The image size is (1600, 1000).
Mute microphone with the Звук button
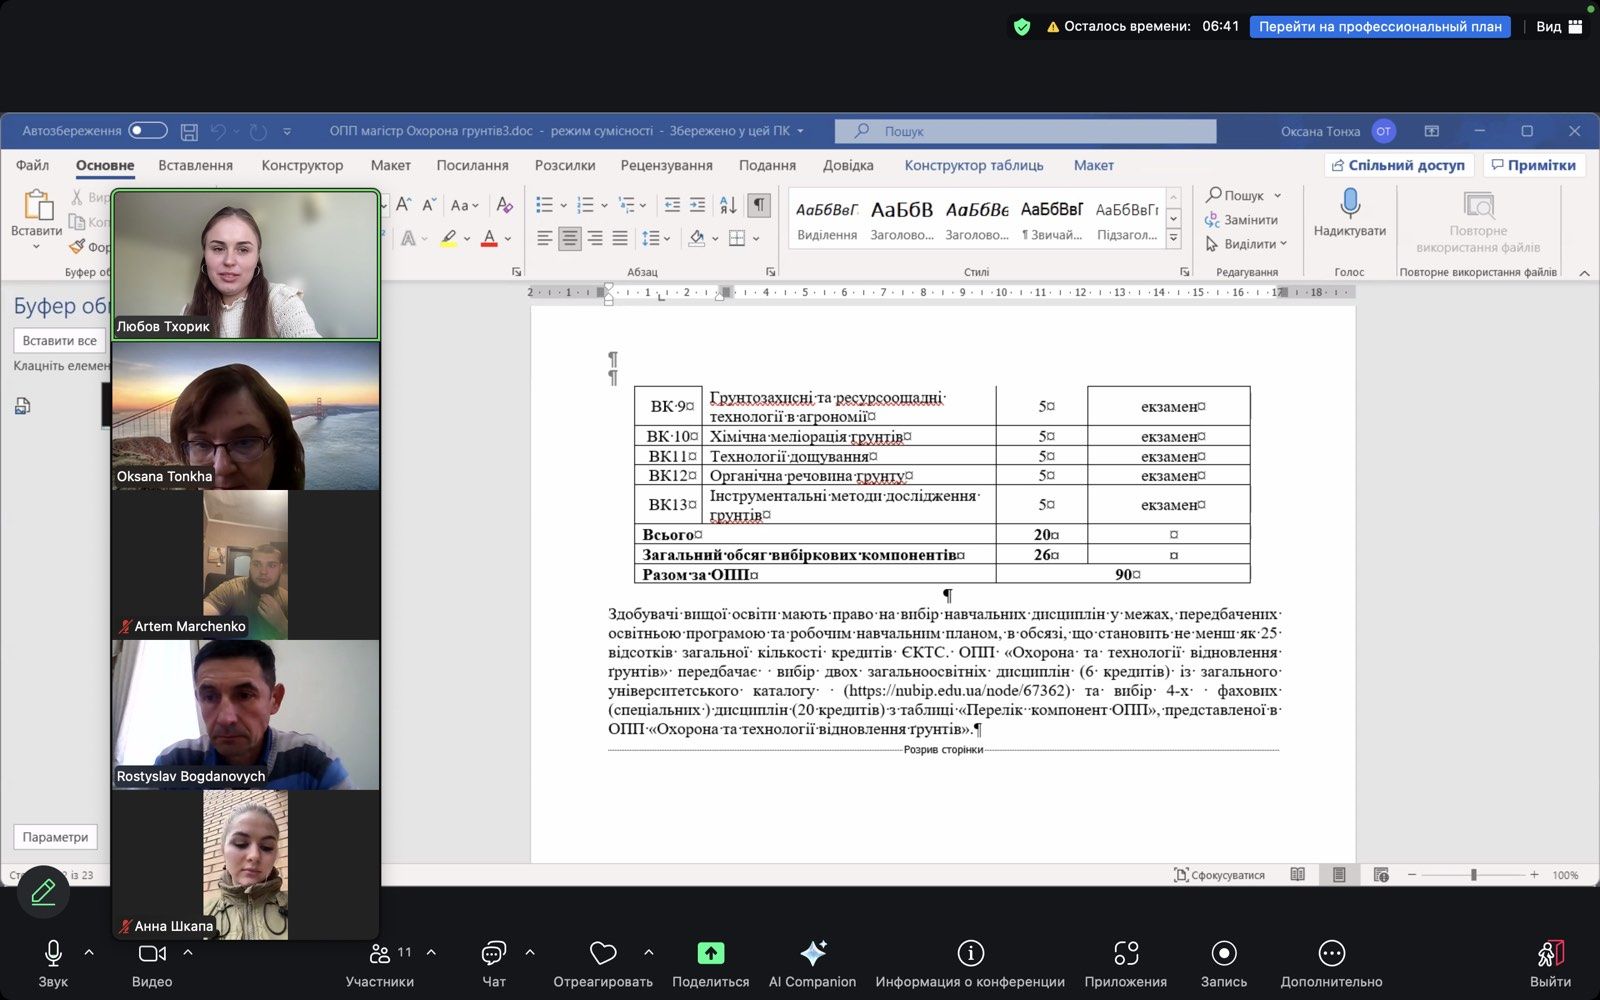tap(53, 953)
